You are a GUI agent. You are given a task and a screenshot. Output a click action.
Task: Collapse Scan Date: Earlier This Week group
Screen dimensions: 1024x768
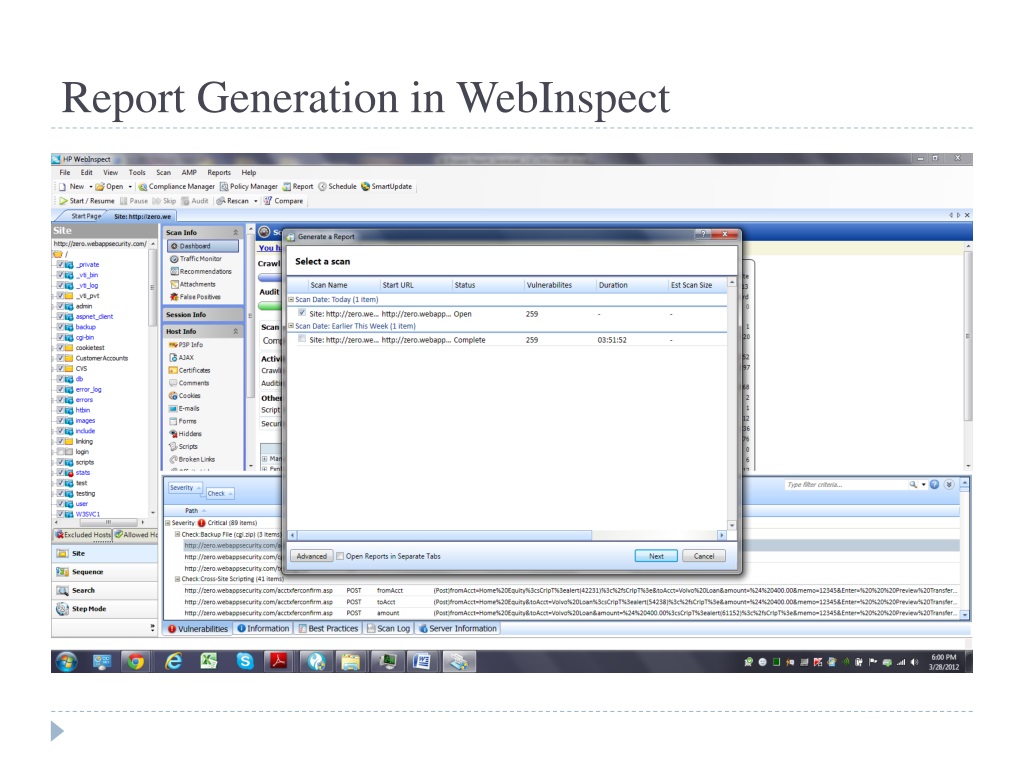pos(291,325)
